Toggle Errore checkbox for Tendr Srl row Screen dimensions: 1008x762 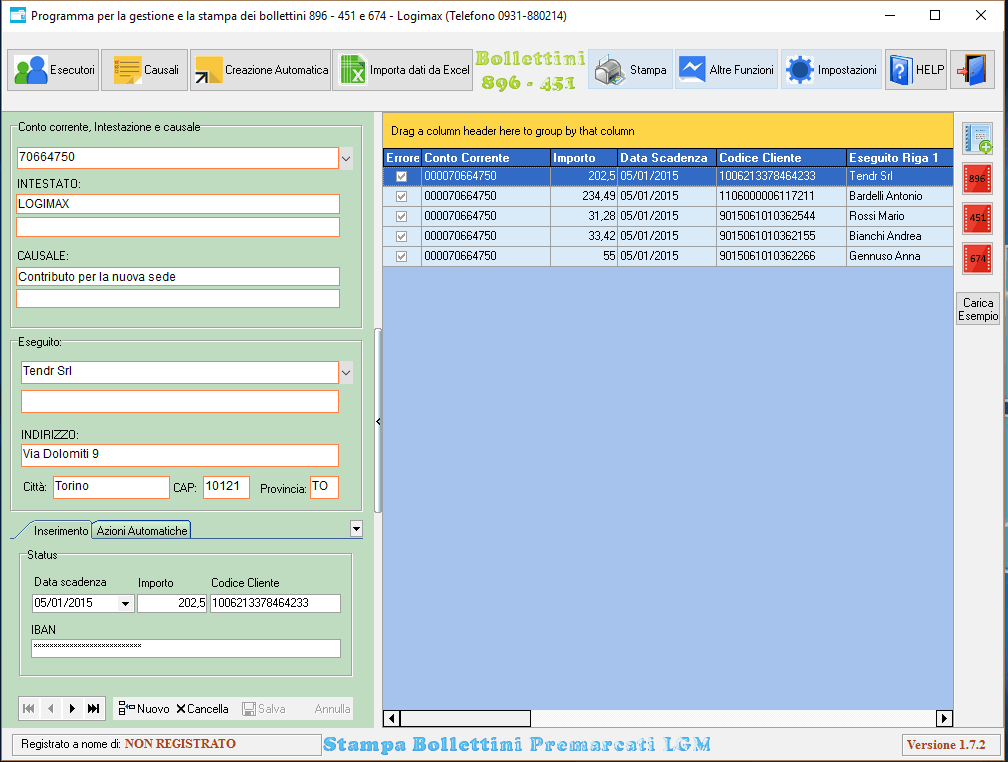click(402, 176)
